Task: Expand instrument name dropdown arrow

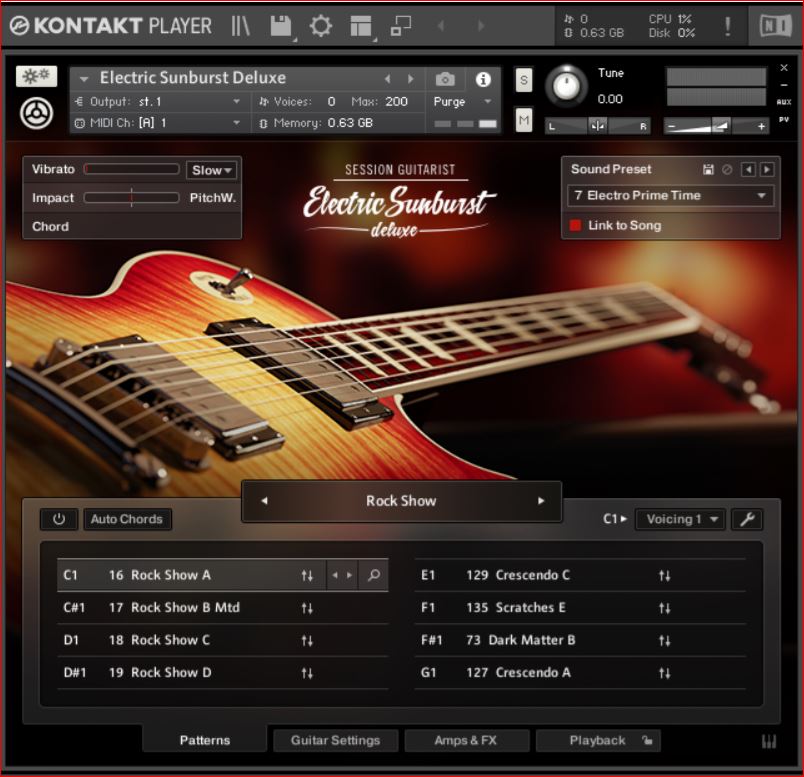Action: click(x=84, y=79)
